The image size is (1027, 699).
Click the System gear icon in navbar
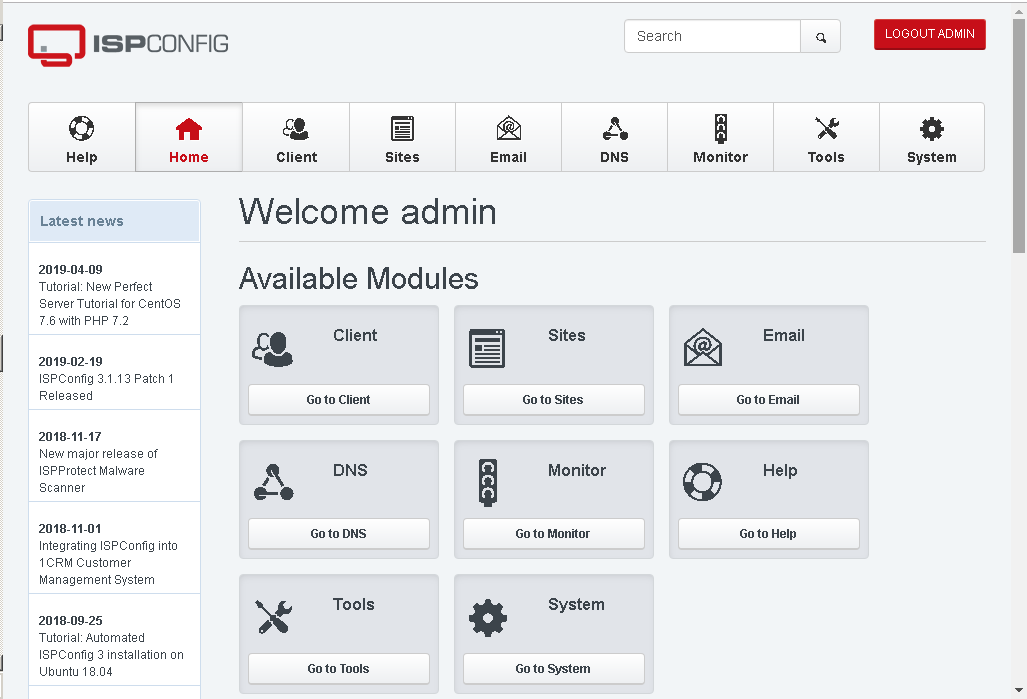[931, 129]
